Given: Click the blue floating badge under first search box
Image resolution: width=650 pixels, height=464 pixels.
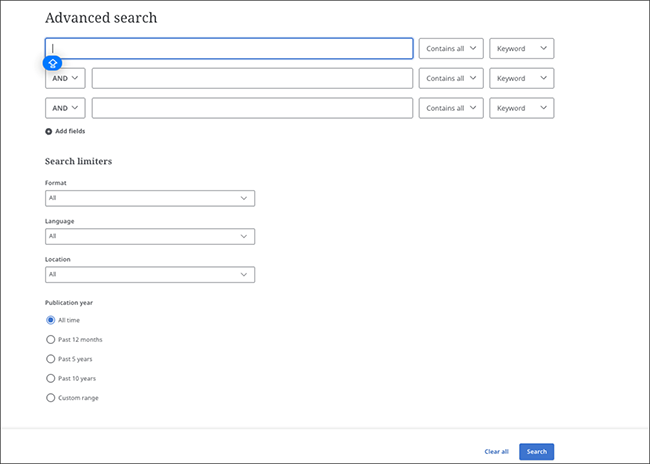Looking at the screenshot, I should (53, 63).
